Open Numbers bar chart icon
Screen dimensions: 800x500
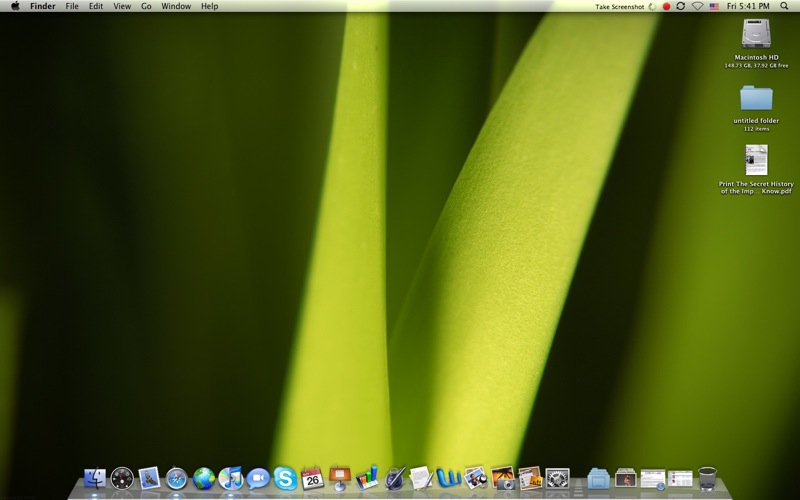[x=367, y=478]
